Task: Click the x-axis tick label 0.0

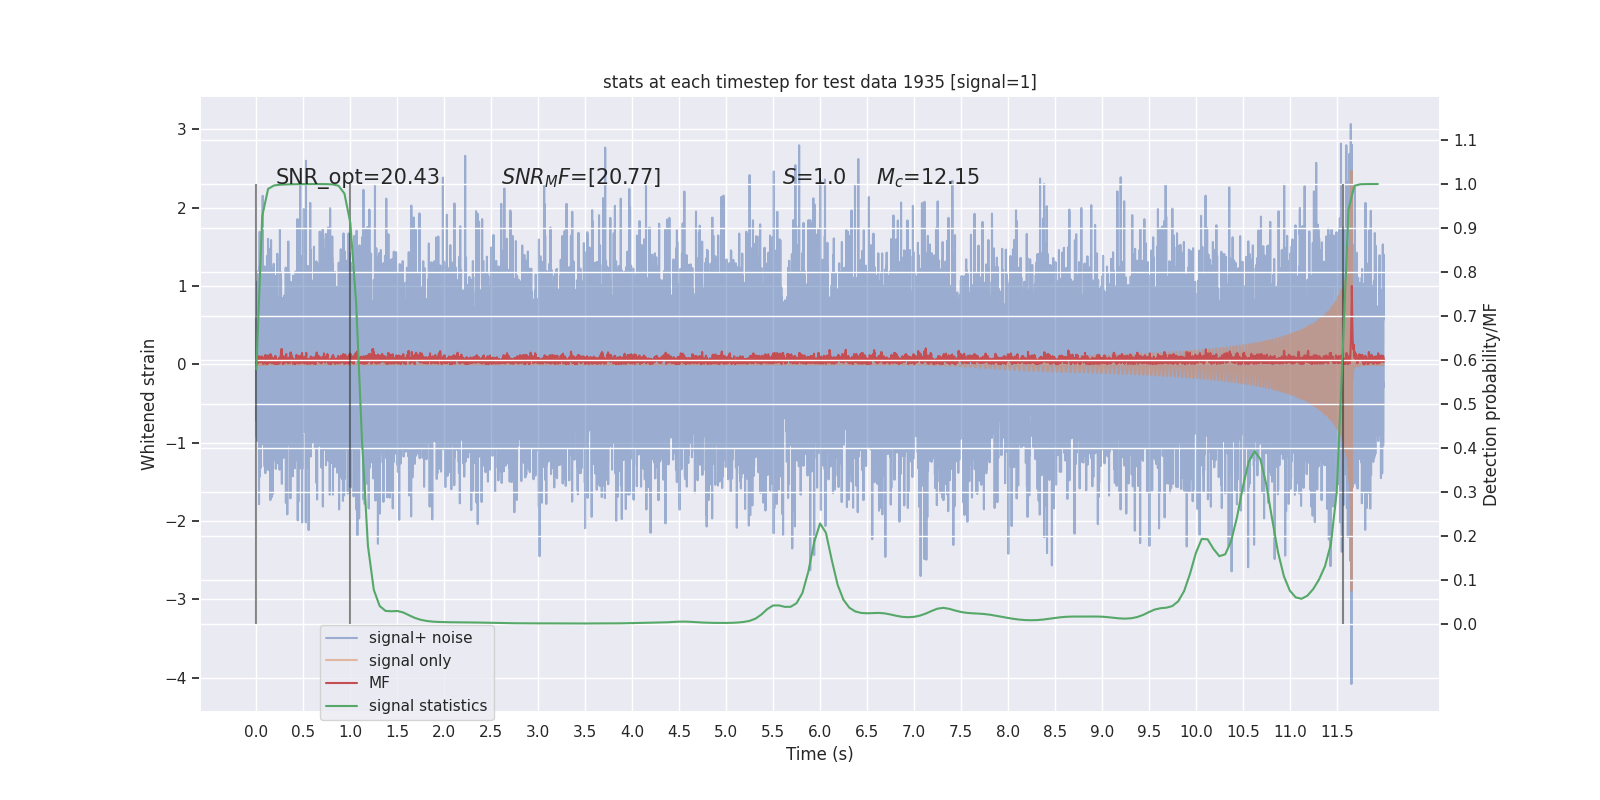Action: point(256,732)
